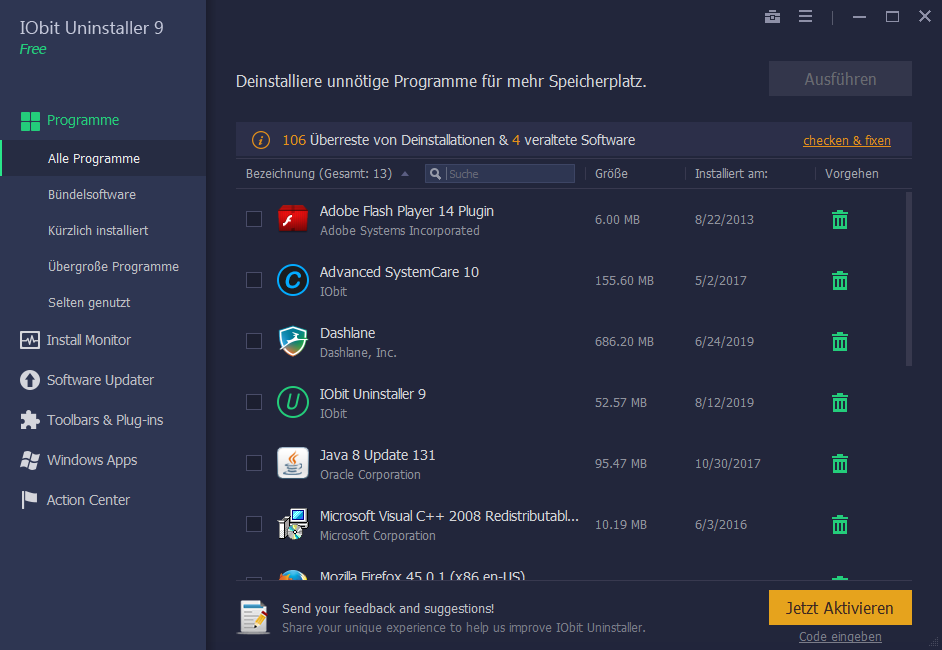Click the Java coffee cup icon

[x=293, y=463]
